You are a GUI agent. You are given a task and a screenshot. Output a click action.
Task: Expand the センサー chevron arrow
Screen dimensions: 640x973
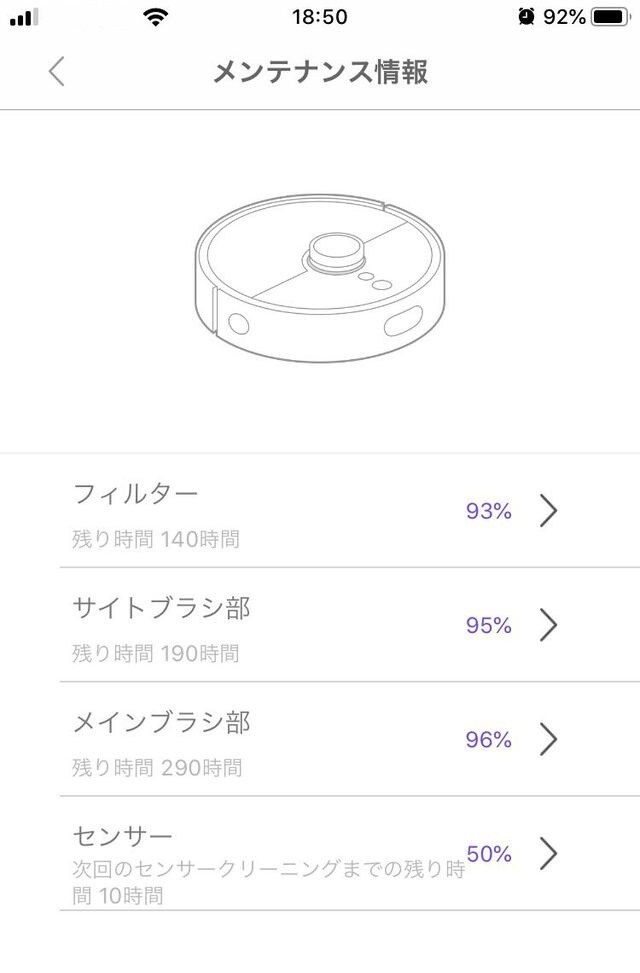pyautogui.click(x=547, y=854)
